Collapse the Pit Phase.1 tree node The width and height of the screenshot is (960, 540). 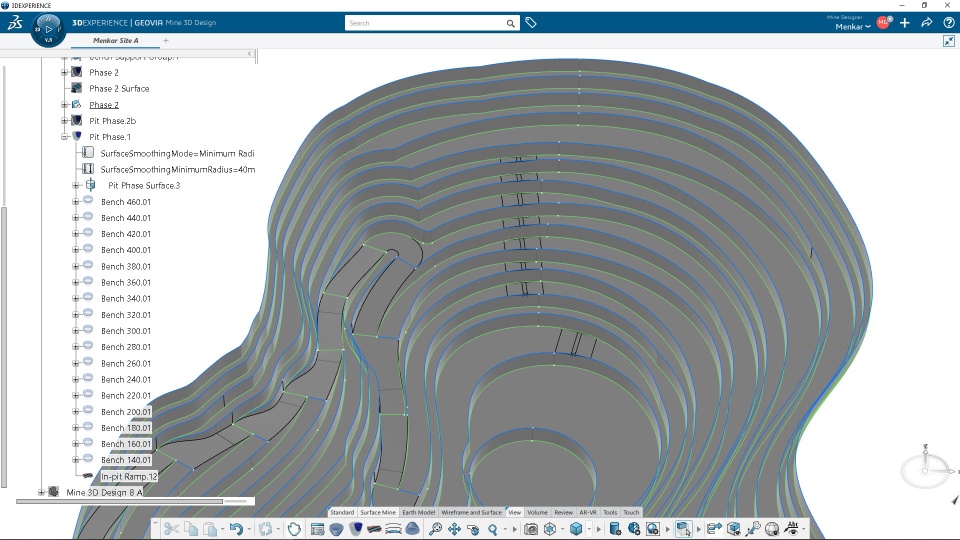coord(64,137)
